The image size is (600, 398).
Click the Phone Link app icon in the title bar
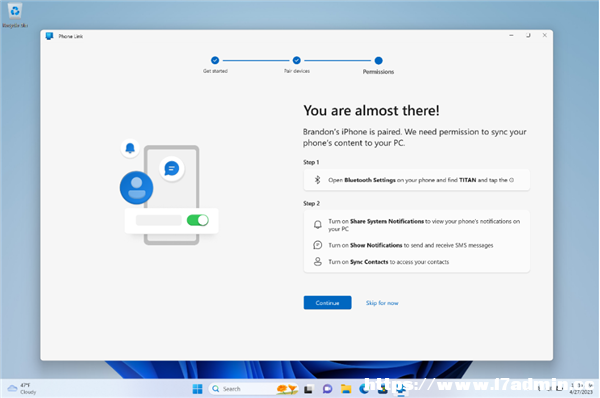pos(49,36)
